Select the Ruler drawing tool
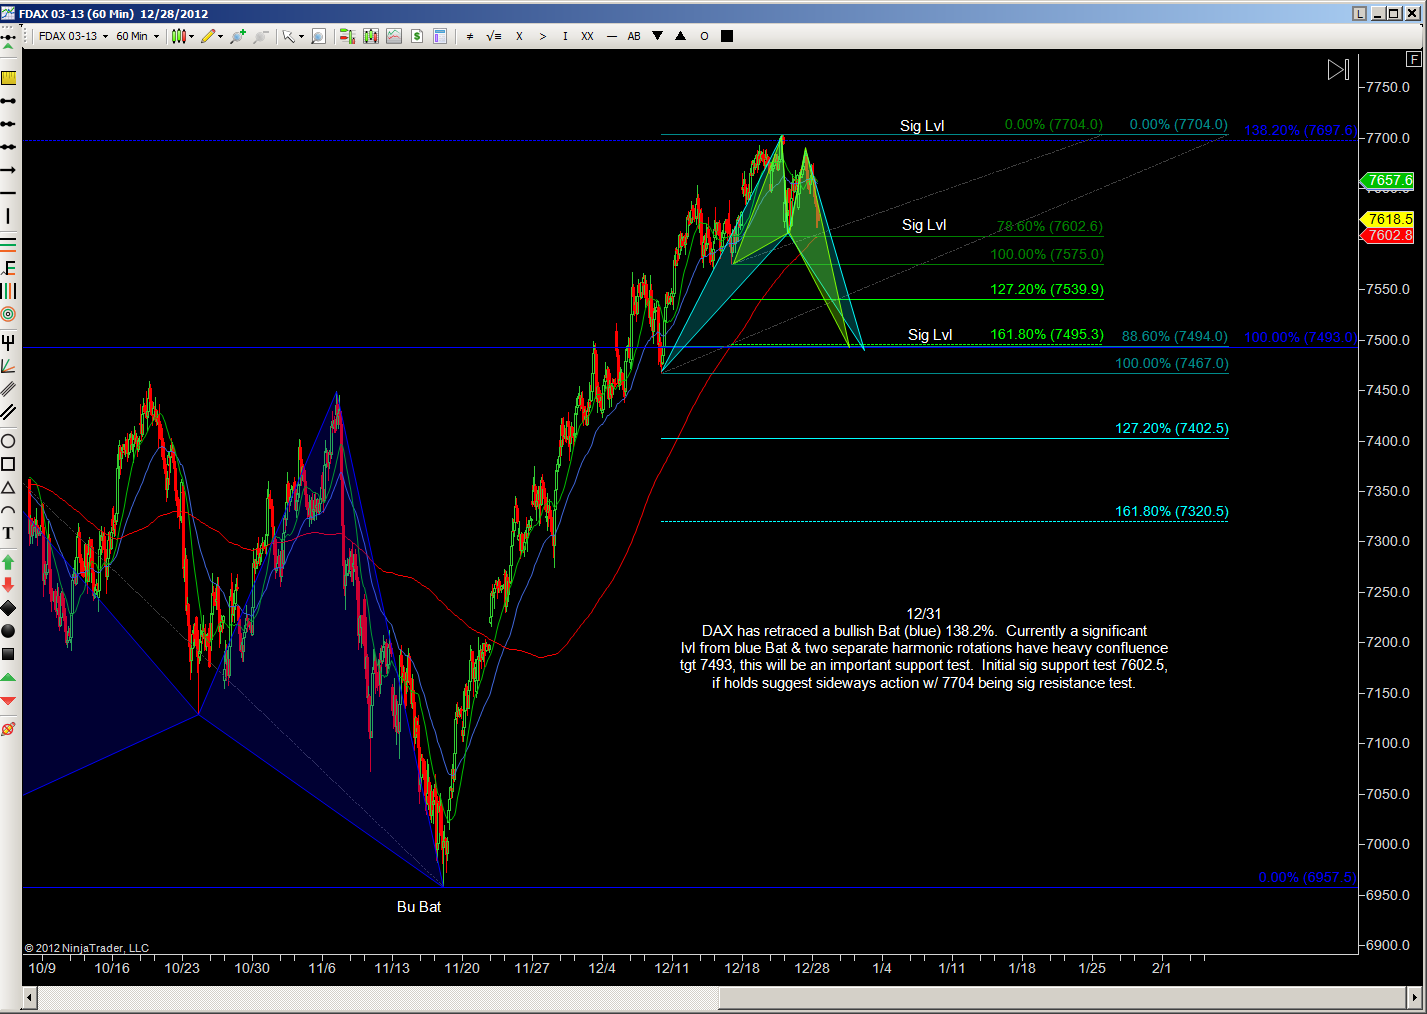The height and width of the screenshot is (1014, 1427). [8, 78]
